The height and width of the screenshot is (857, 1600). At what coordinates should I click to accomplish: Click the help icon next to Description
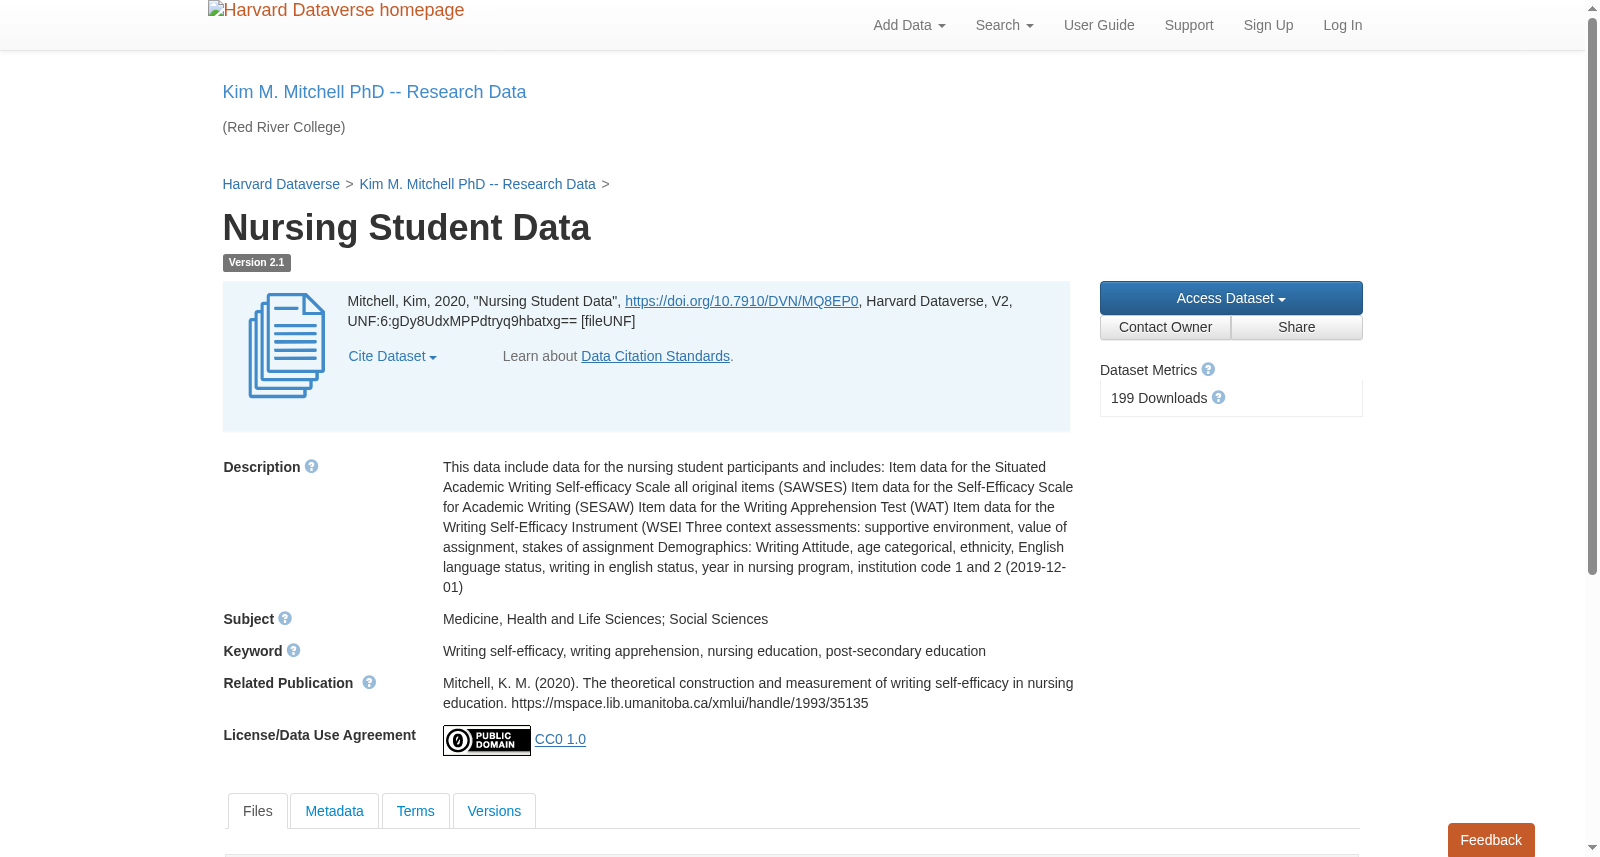[x=312, y=466]
